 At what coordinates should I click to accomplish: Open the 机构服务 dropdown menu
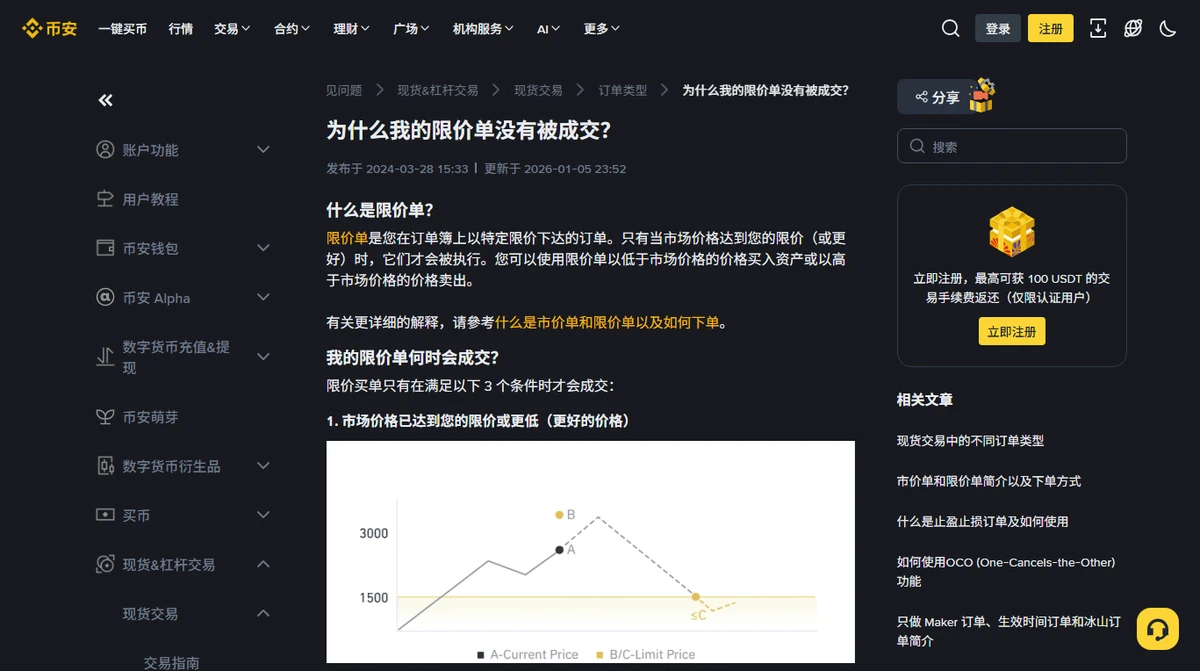(x=484, y=29)
